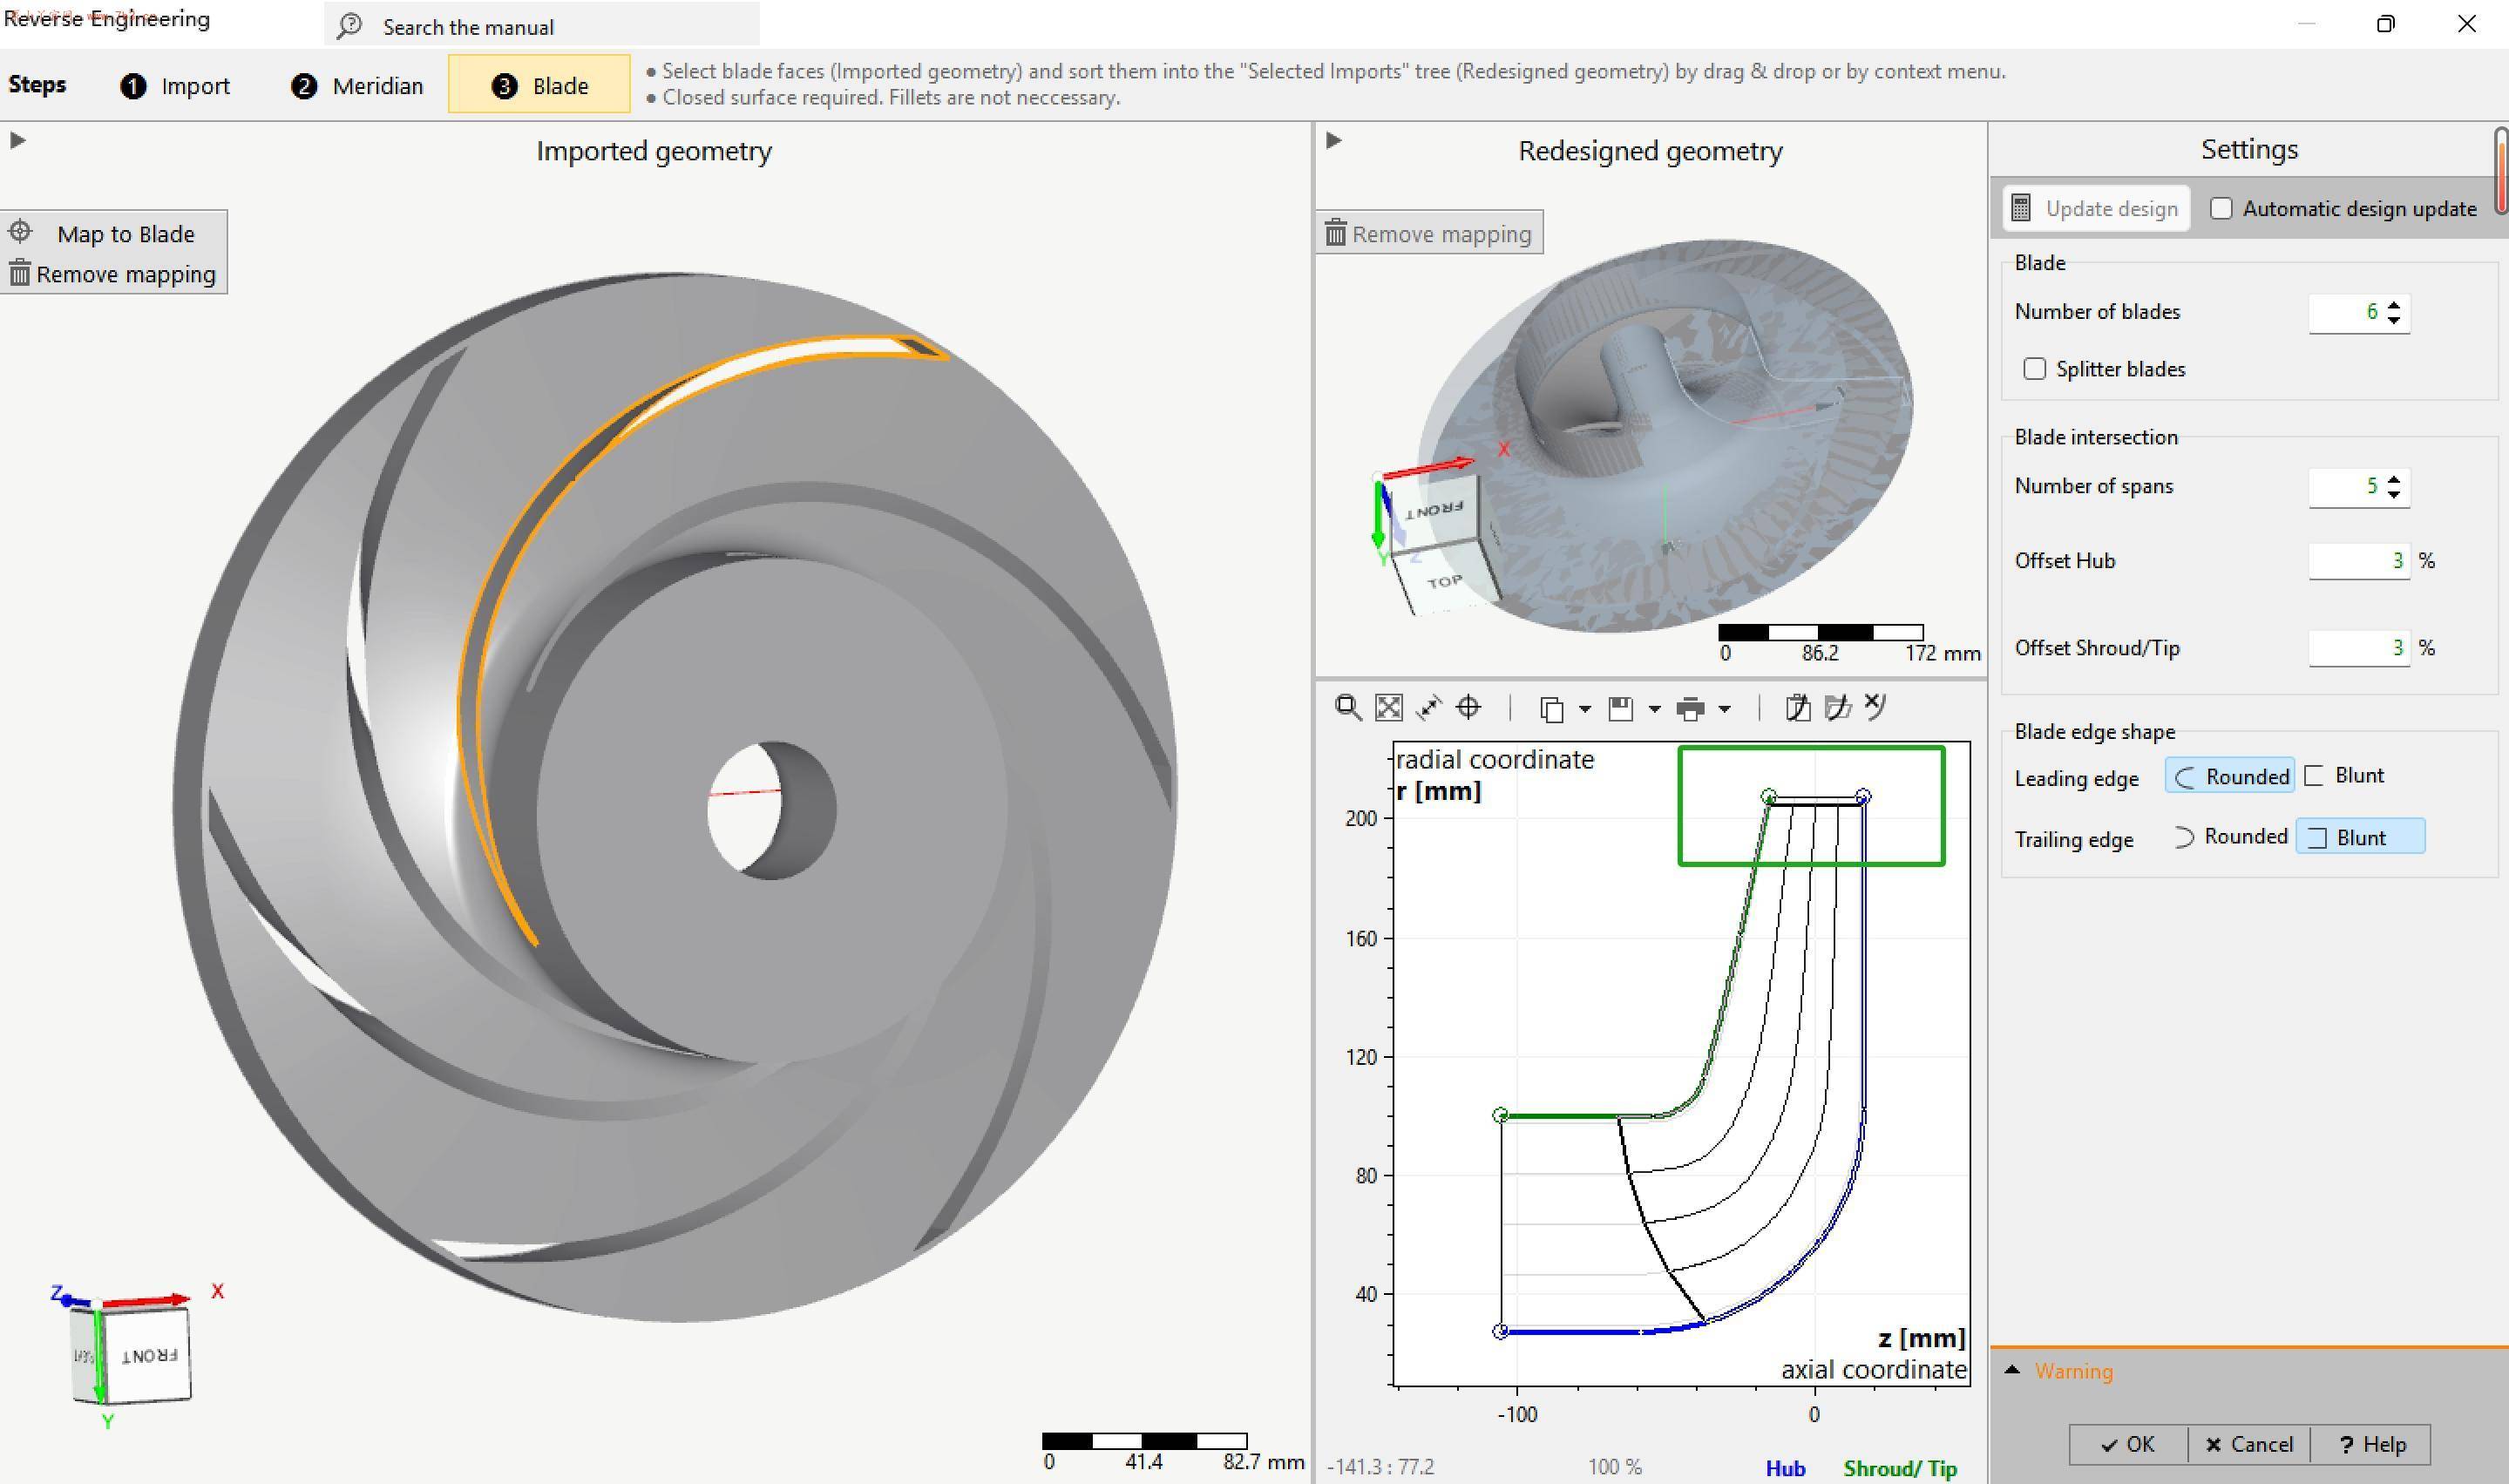Click the Offset Shroud/Tip percentage field
This screenshot has width=2509, height=1484.
pyautogui.click(x=2359, y=648)
